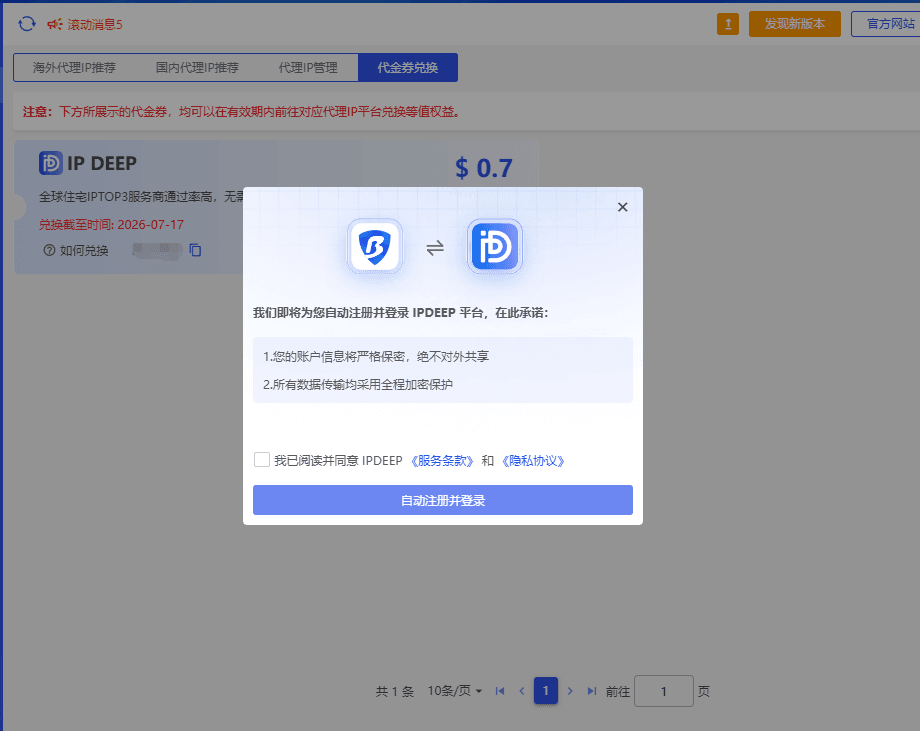Screen dimensions: 920x731
Task: Click the 自动注册并登录 button
Action: [x=443, y=500]
